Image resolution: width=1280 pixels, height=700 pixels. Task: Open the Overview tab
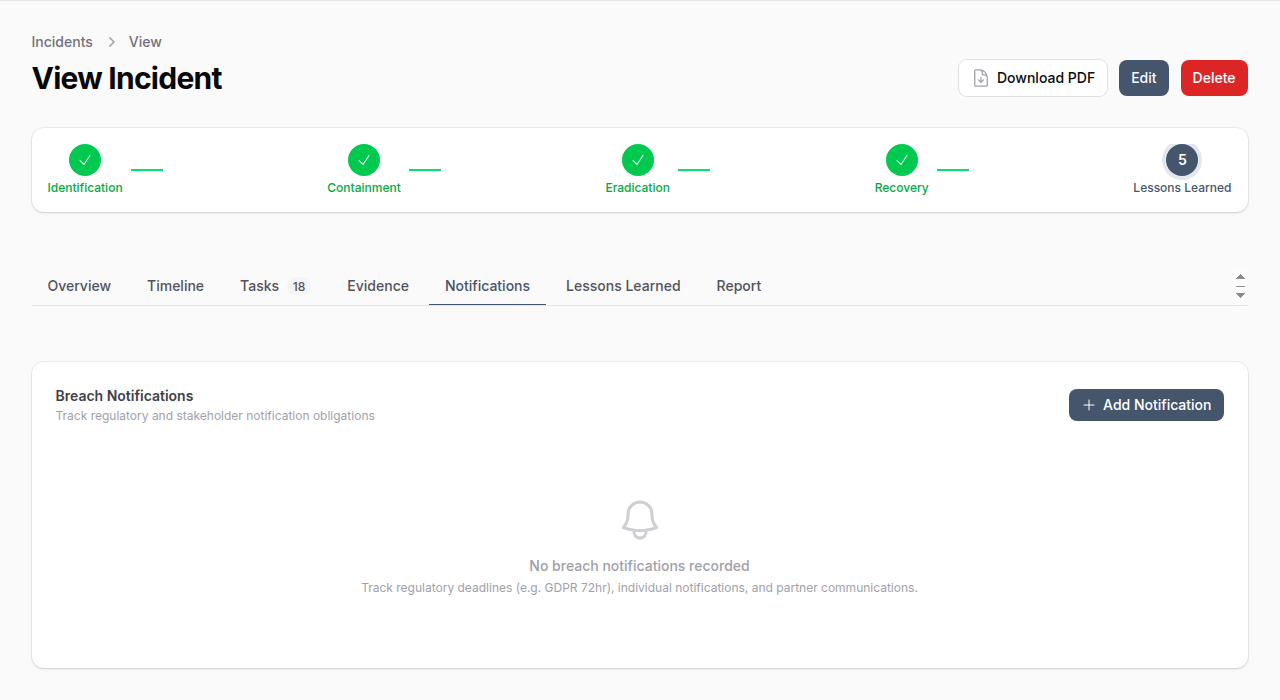pyautogui.click(x=79, y=286)
